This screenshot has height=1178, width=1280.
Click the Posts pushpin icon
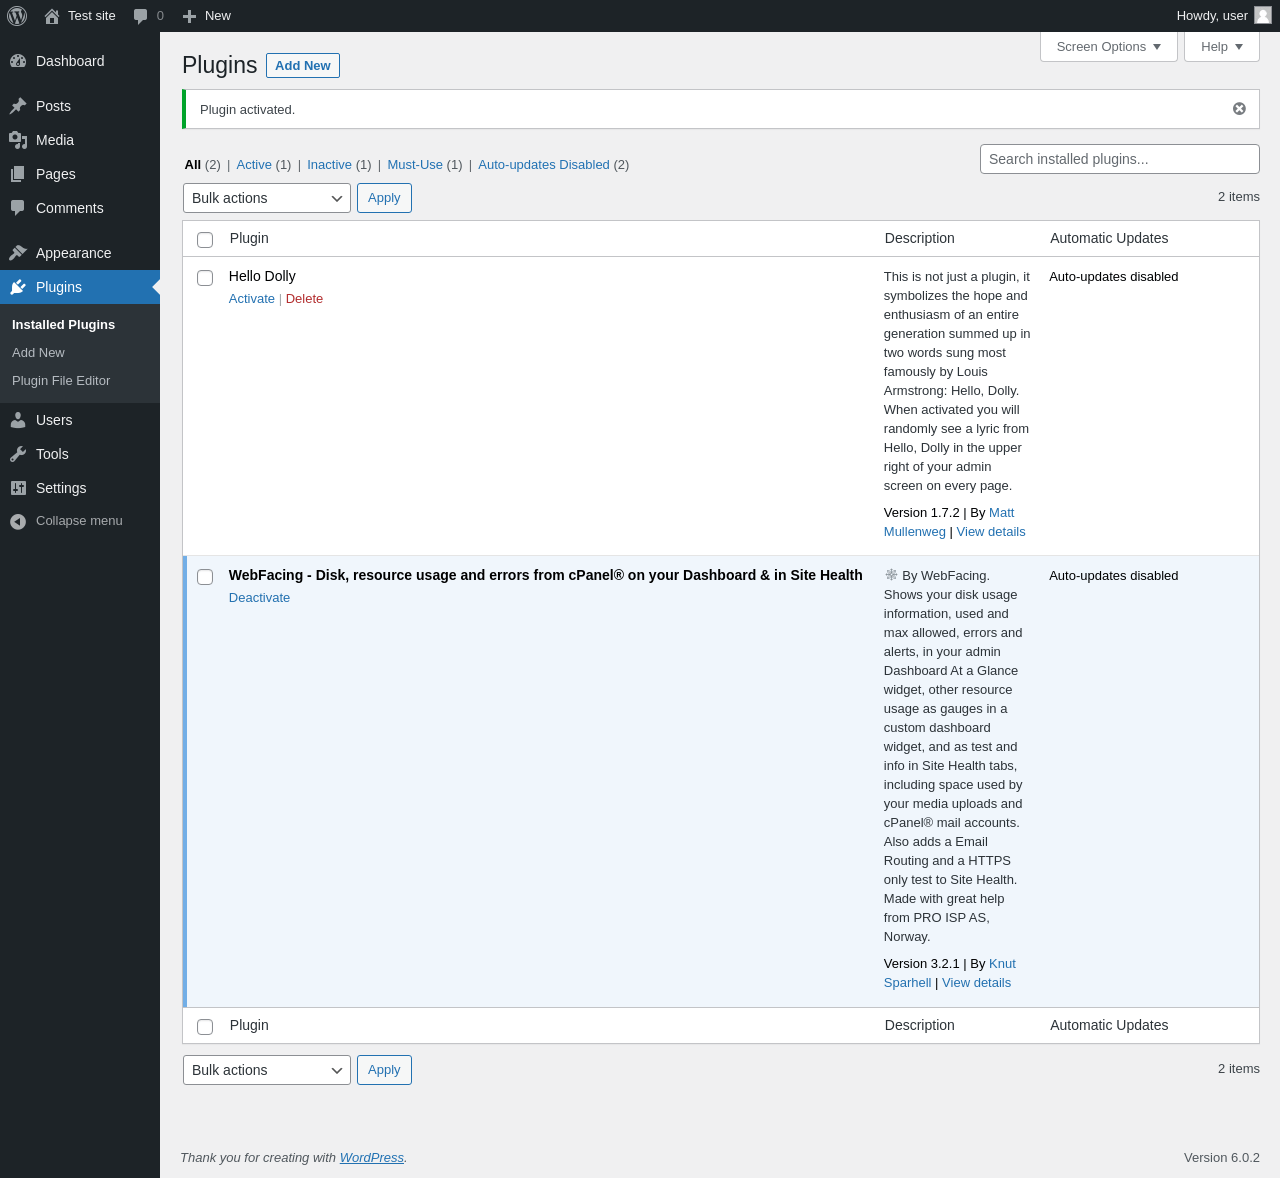(x=18, y=106)
